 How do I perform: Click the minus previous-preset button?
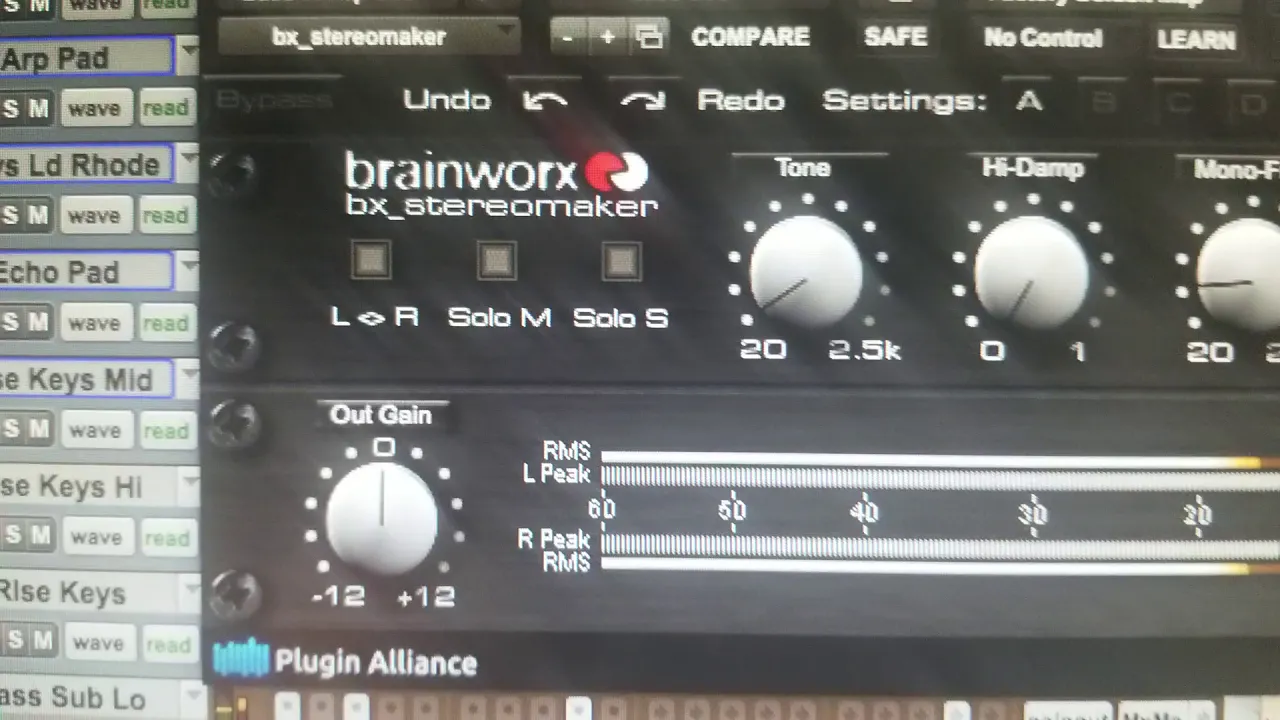tap(569, 38)
